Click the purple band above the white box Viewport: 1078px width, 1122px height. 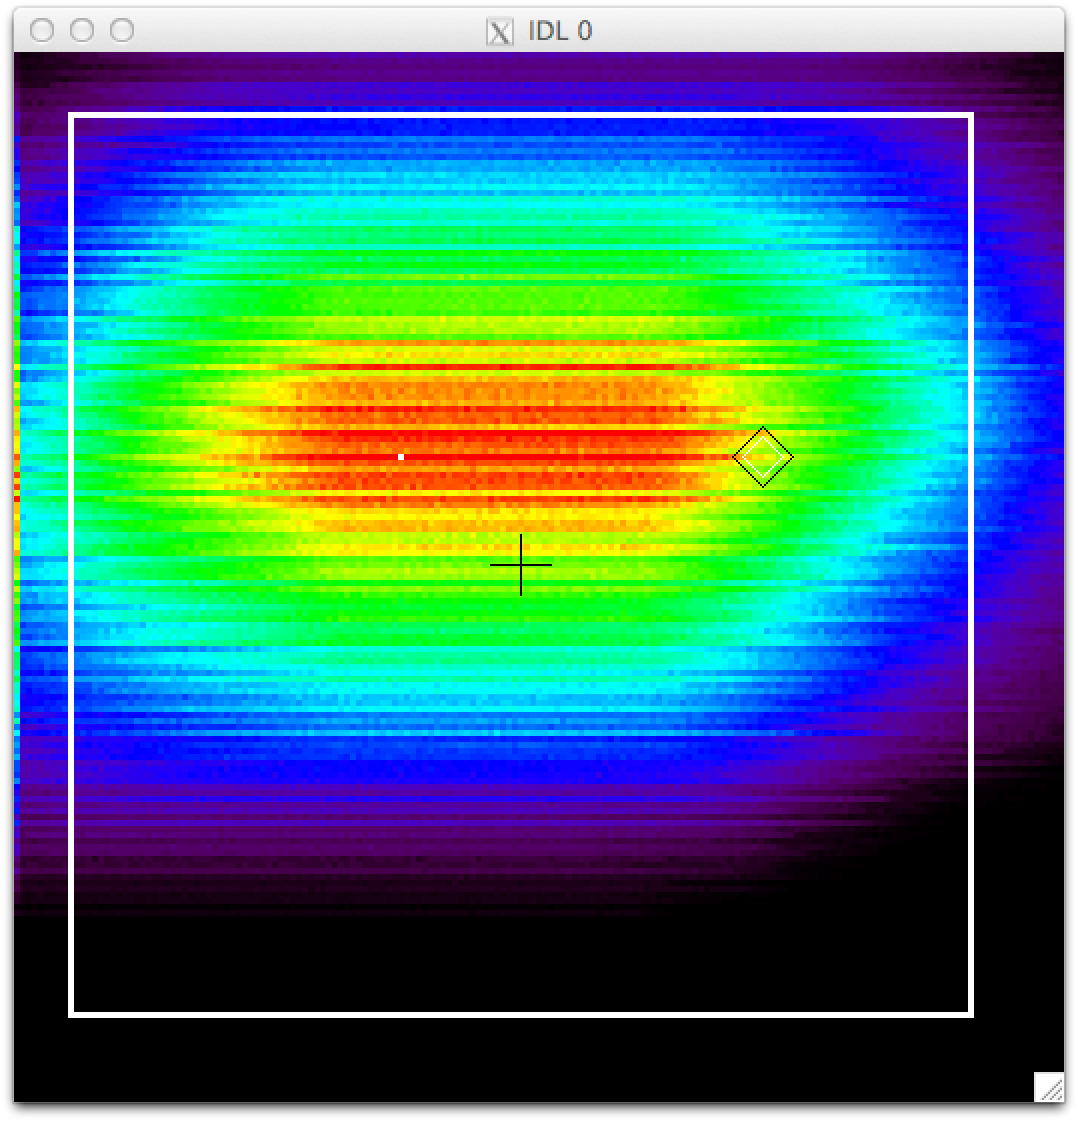tap(520, 82)
